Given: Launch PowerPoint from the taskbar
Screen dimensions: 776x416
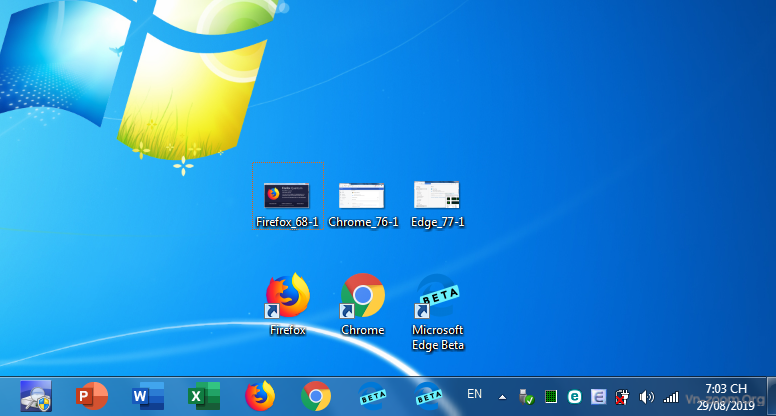Looking at the screenshot, I should (92, 396).
